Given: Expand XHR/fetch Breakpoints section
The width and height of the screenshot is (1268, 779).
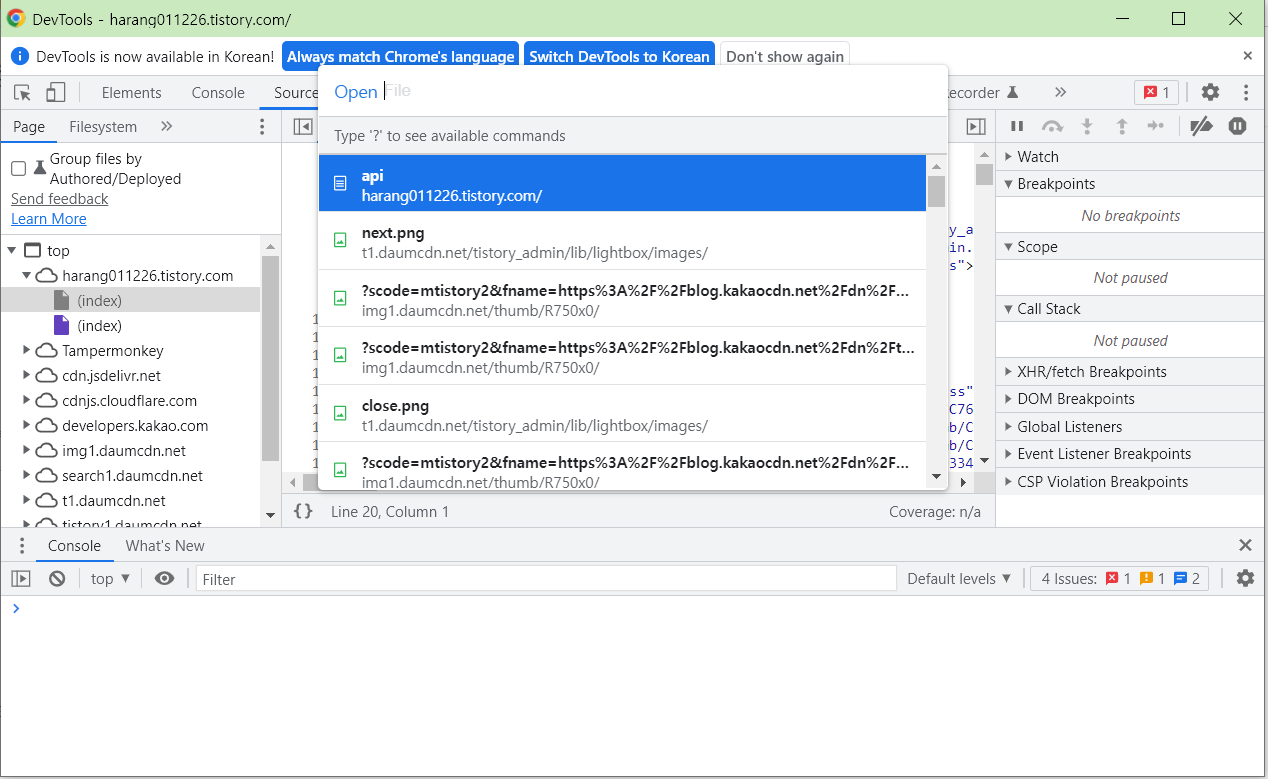Looking at the screenshot, I should 1130,372.
